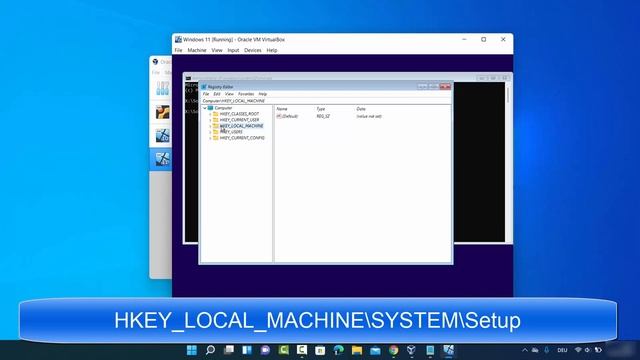Click the command prompt vertical scrollbar
This screenshot has height=360, width=640.
tap(509, 162)
